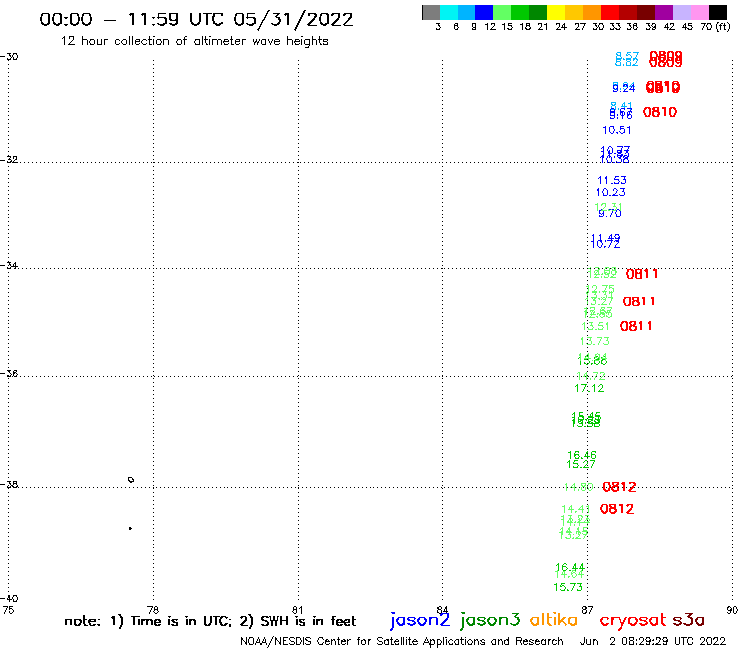Click the 81 longitude axis label
Image resolution: width=740 pixels, height=650 pixels.
[298, 610]
